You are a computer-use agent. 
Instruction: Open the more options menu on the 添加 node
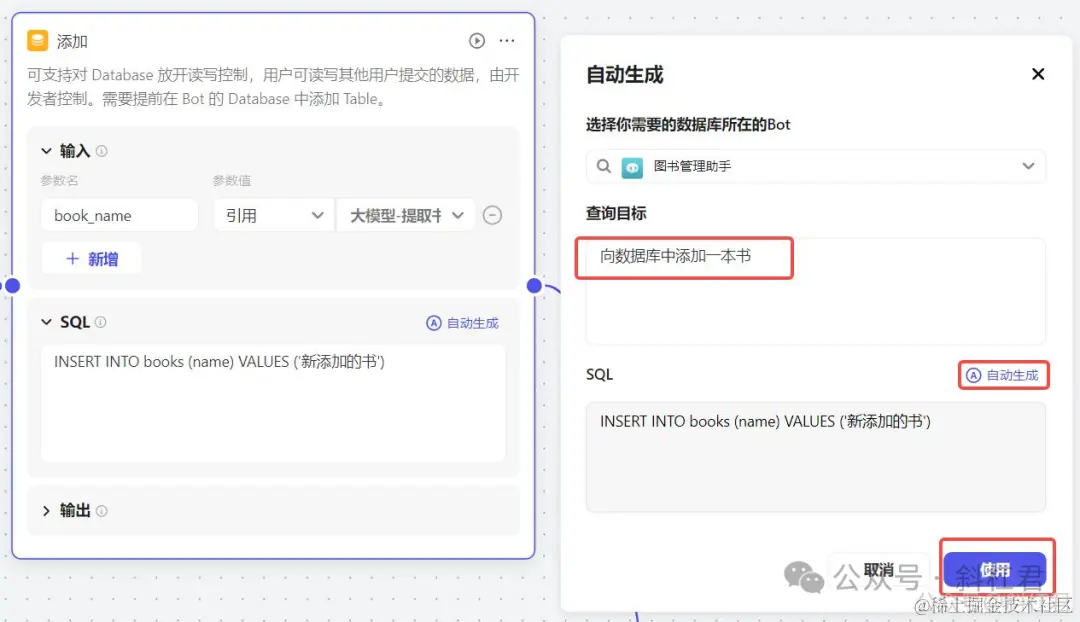click(x=507, y=40)
